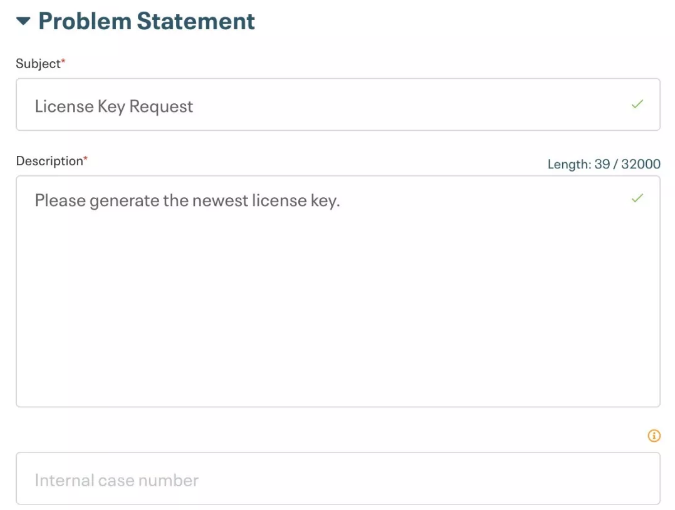675x510 pixels.
Task: Place cursor in 'License Key Request' text
Action: 114,106
